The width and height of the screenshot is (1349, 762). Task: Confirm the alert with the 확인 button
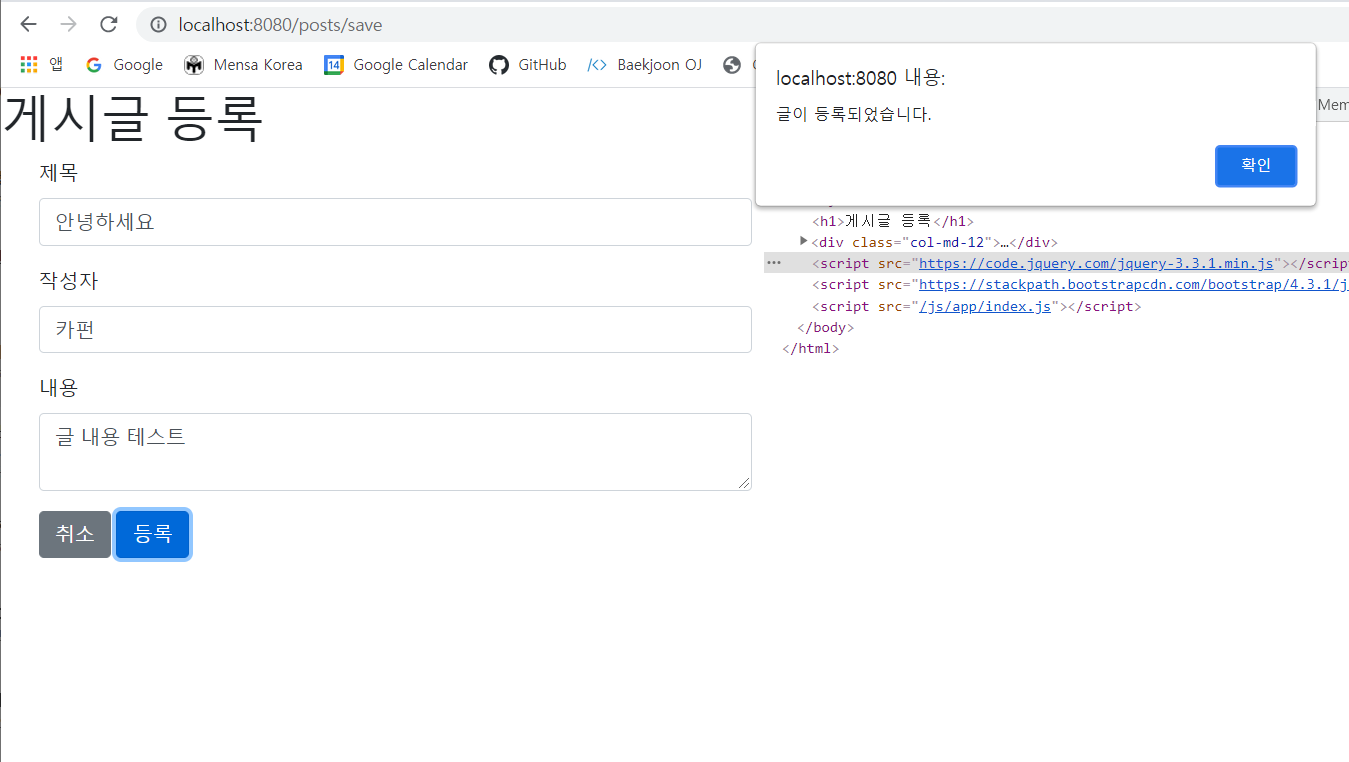(1256, 166)
